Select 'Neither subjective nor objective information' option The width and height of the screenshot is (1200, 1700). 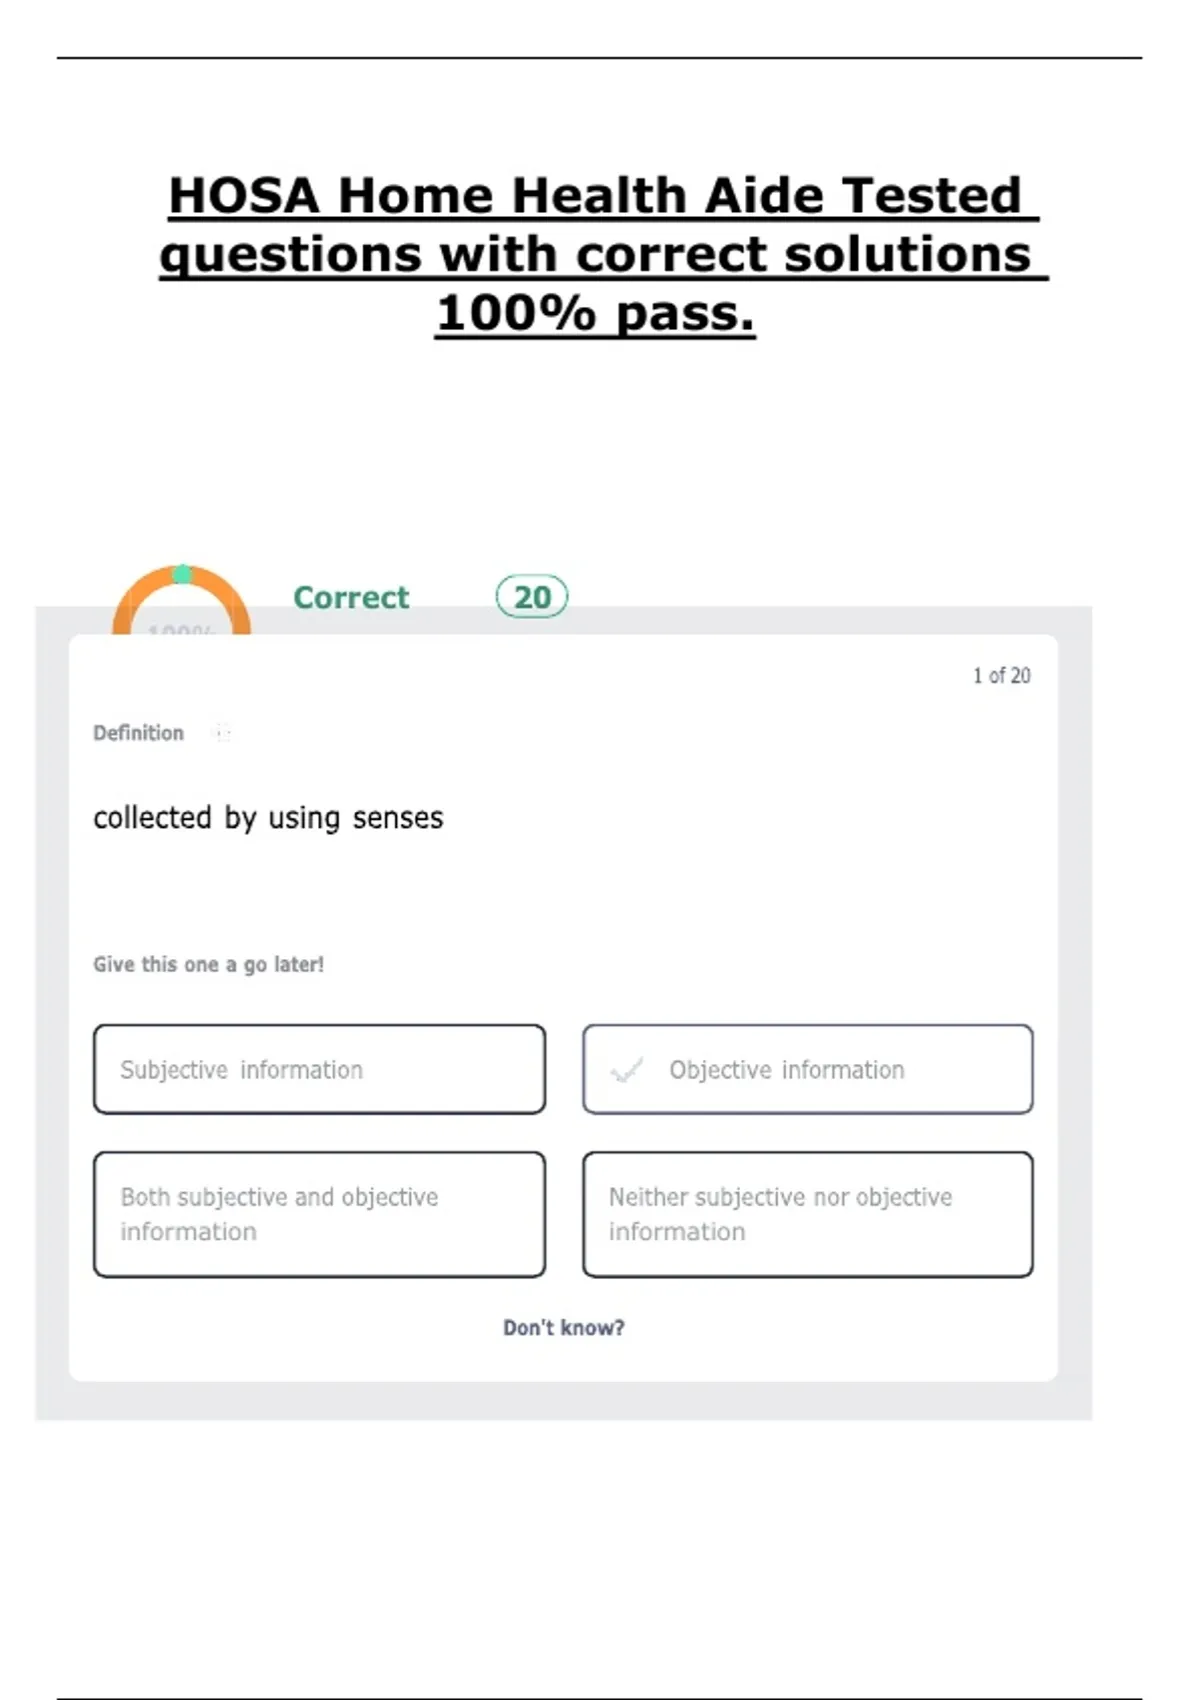(x=807, y=1214)
